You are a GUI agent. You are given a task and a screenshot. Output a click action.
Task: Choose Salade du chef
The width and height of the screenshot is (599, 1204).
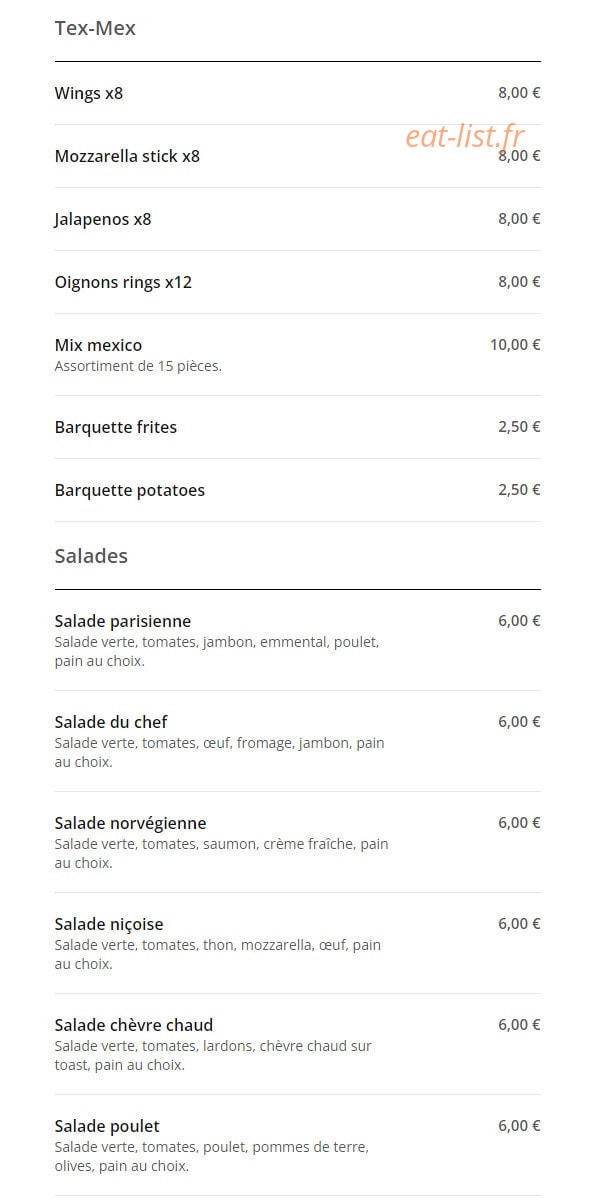[x=297, y=741]
